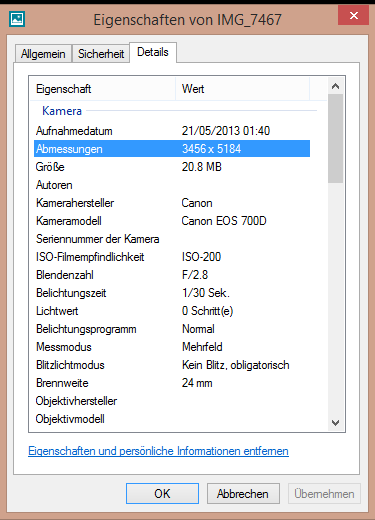Viewport: 375px width, 520px height.
Task: Select the Lichtwert row
Action: (172, 311)
